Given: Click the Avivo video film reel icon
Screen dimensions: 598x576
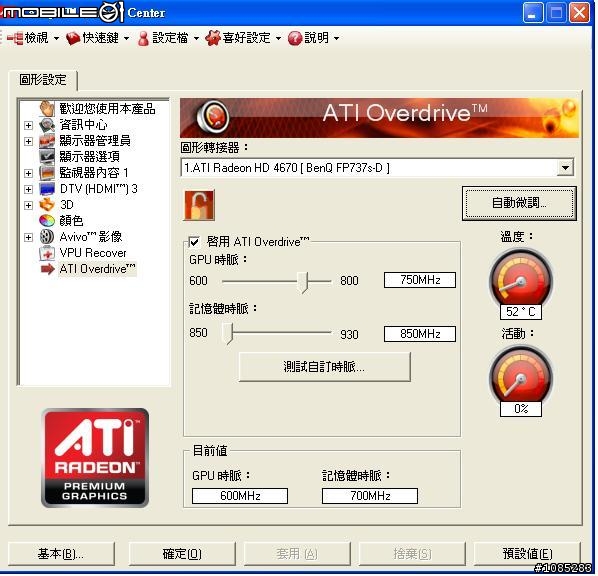Looking at the screenshot, I should tap(47, 237).
